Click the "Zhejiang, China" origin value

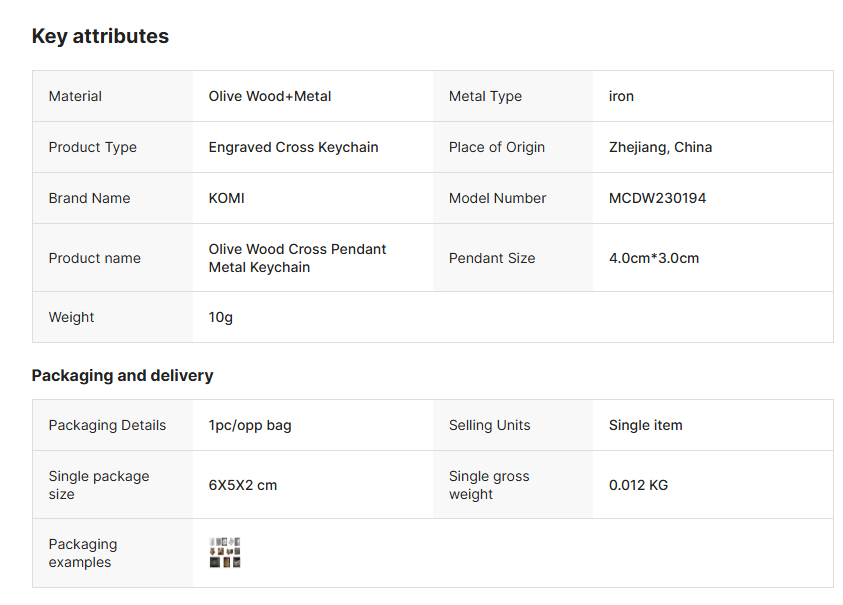pos(660,148)
